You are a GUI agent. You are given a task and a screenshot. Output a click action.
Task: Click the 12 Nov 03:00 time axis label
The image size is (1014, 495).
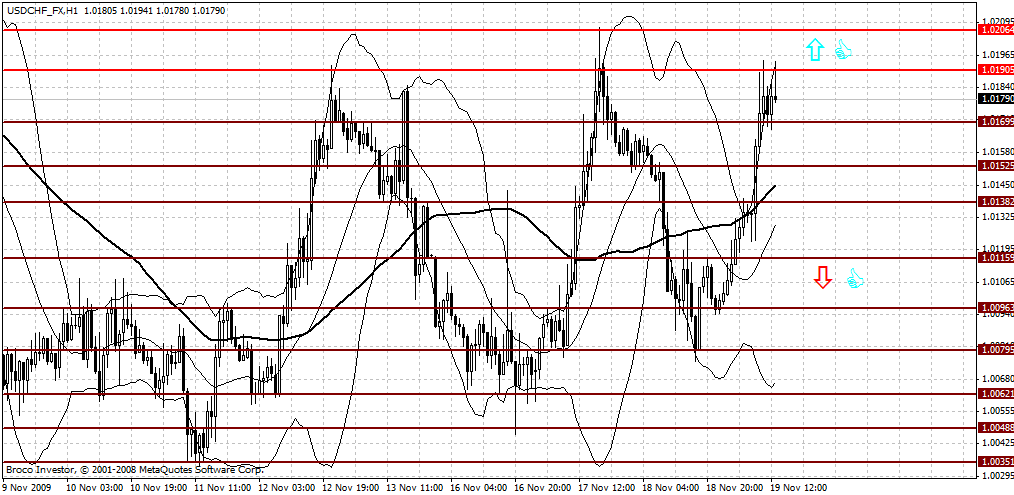(x=286, y=487)
